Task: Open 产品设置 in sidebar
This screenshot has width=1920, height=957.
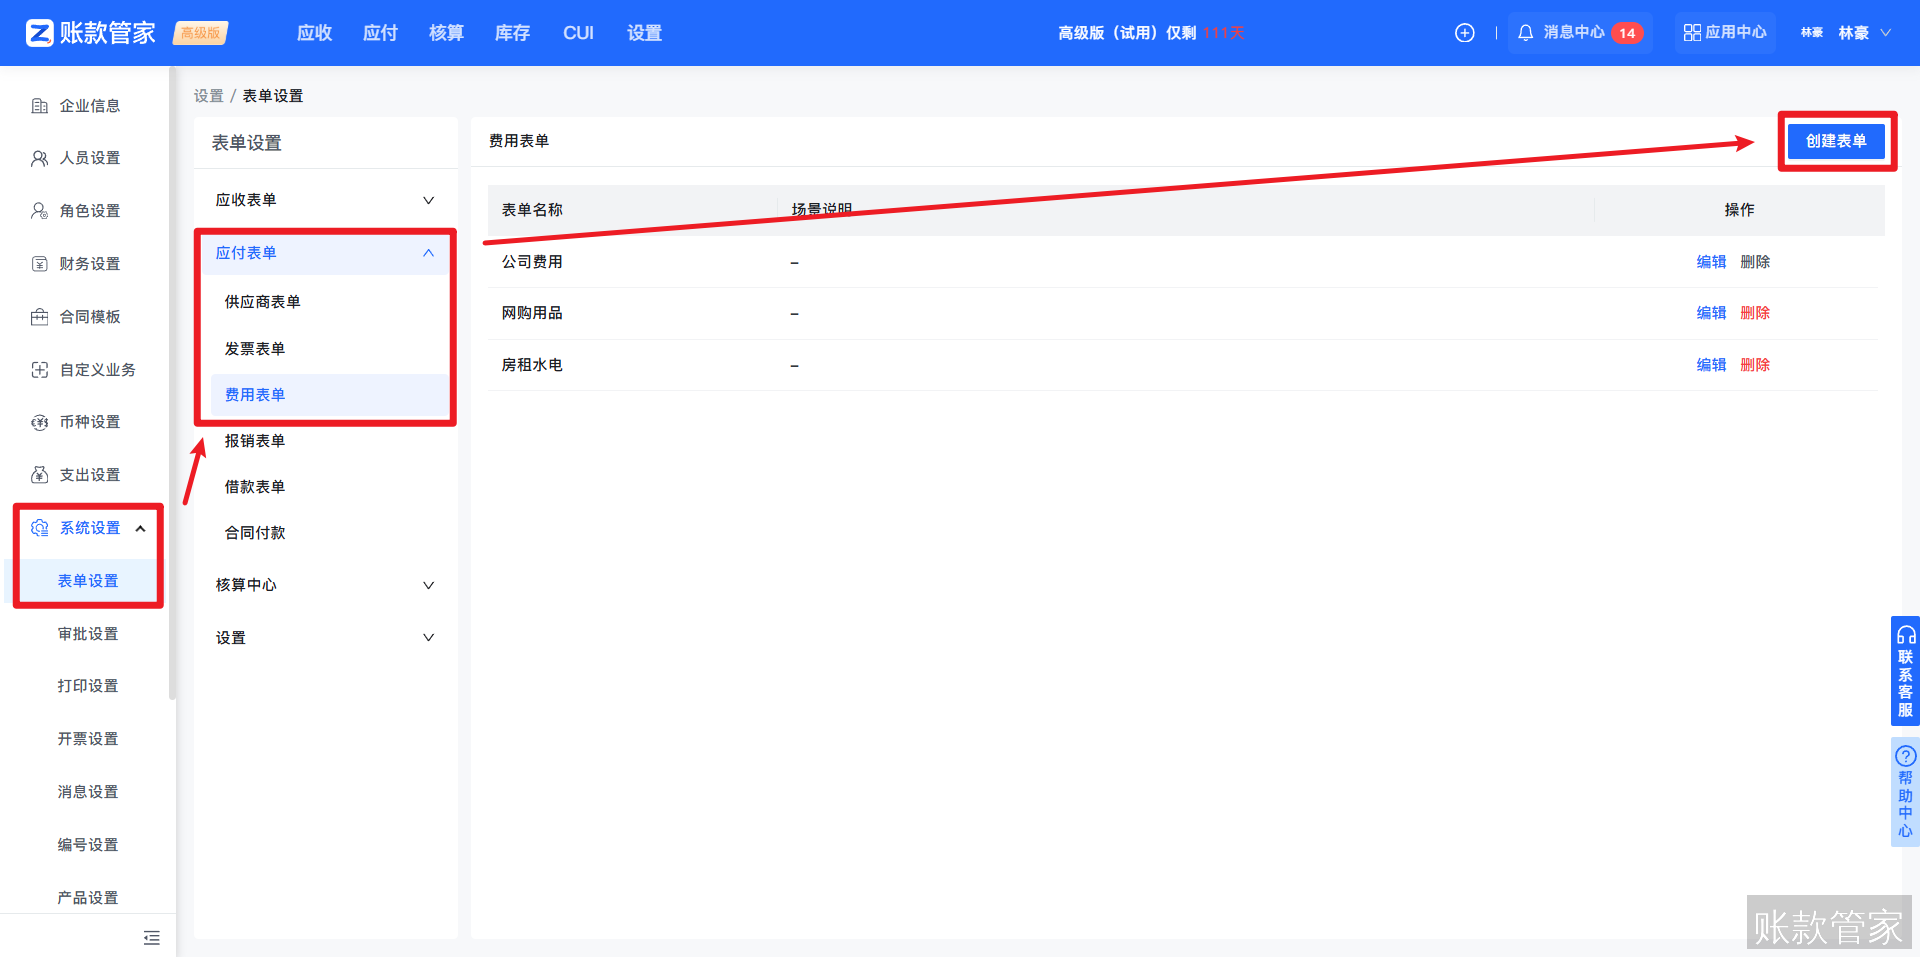Action: coord(88,898)
